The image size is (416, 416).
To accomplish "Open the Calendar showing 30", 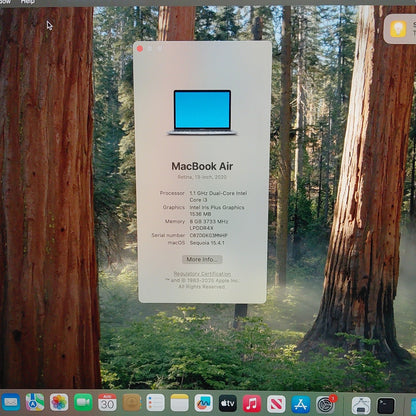I will [x=107, y=402].
